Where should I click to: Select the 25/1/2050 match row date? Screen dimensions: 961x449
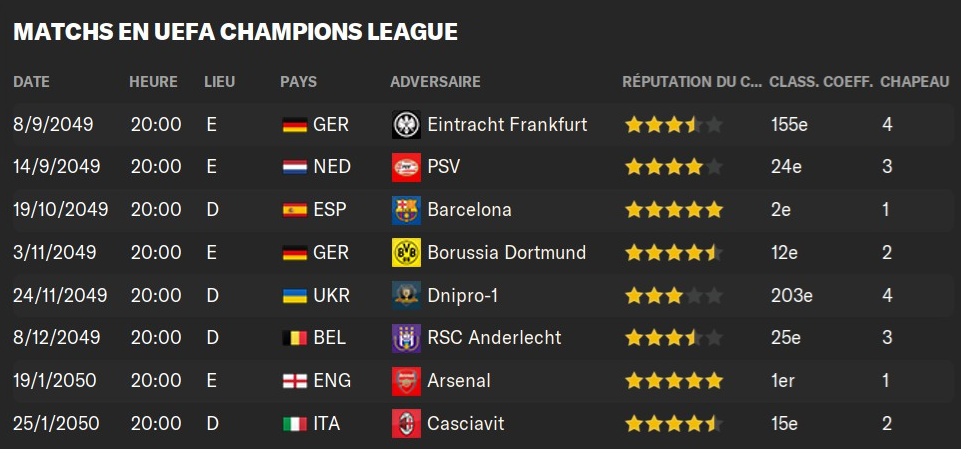[56, 424]
